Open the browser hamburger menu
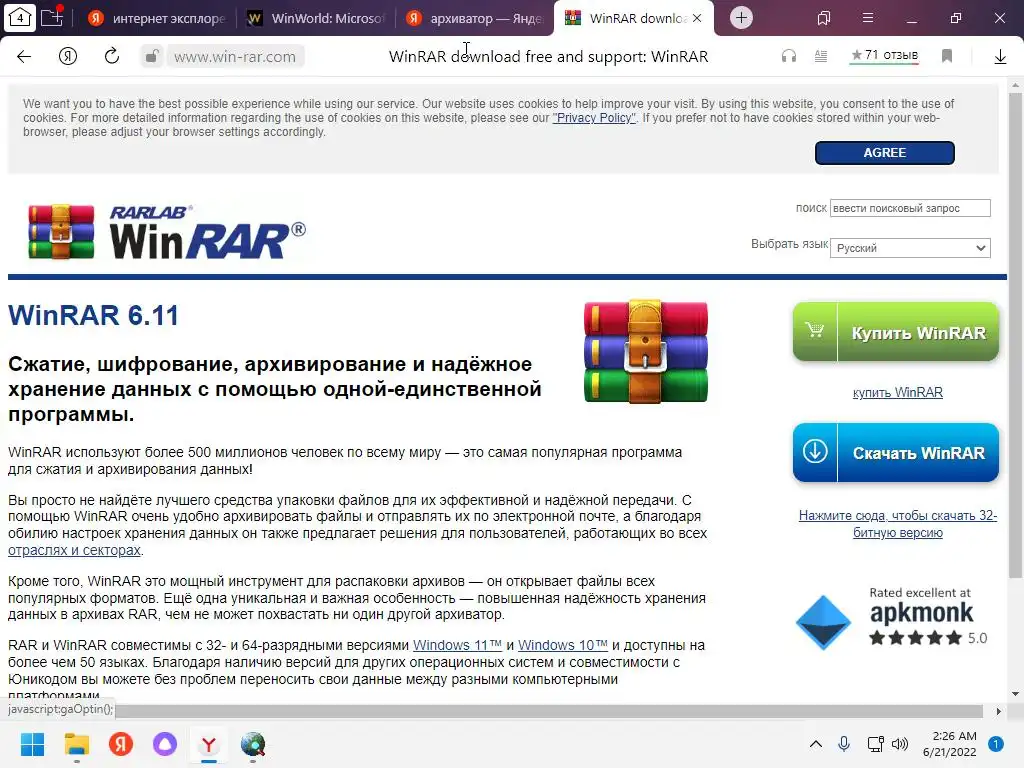Viewport: 1024px width, 768px height. click(x=868, y=18)
